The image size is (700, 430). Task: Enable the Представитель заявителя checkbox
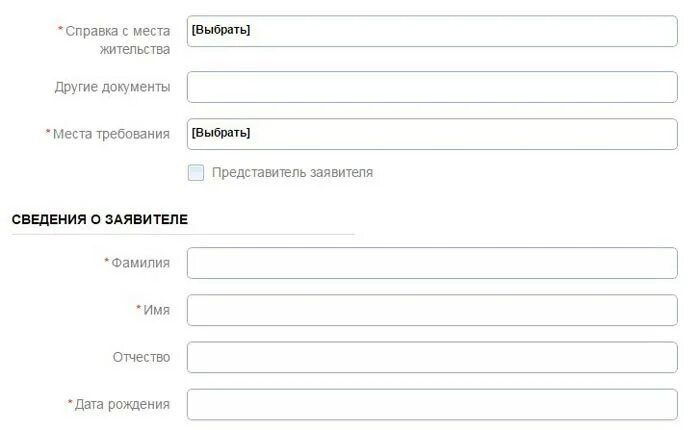[196, 173]
